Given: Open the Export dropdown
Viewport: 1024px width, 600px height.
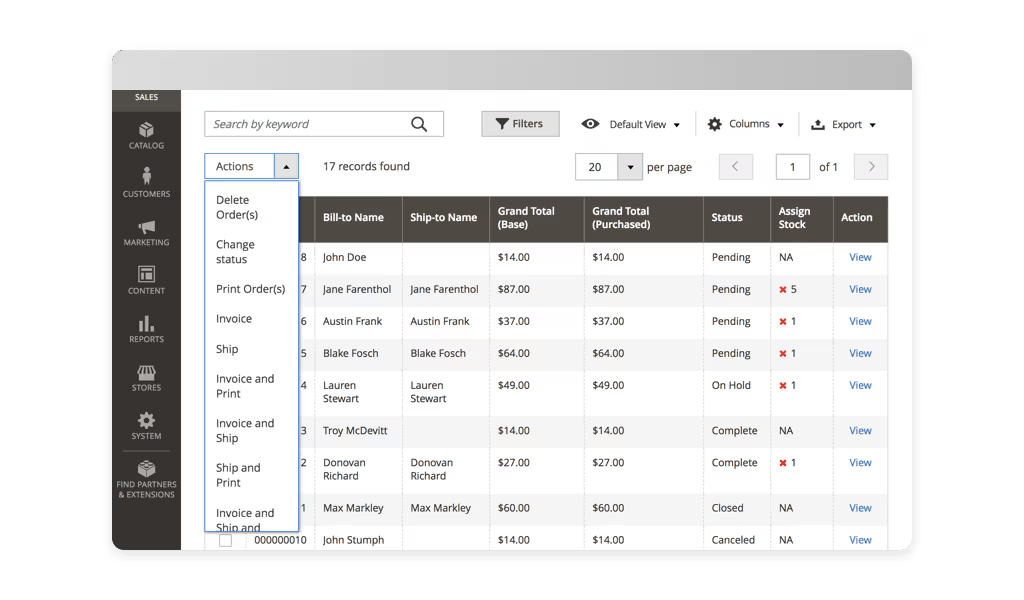Looking at the screenshot, I should pyautogui.click(x=843, y=124).
